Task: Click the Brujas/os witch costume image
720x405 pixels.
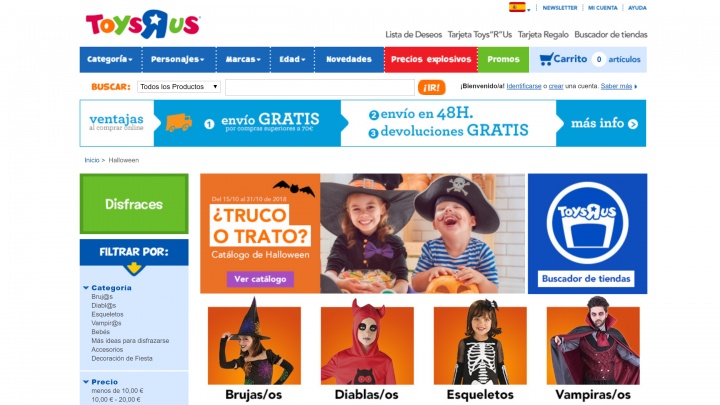Action: [x=254, y=341]
